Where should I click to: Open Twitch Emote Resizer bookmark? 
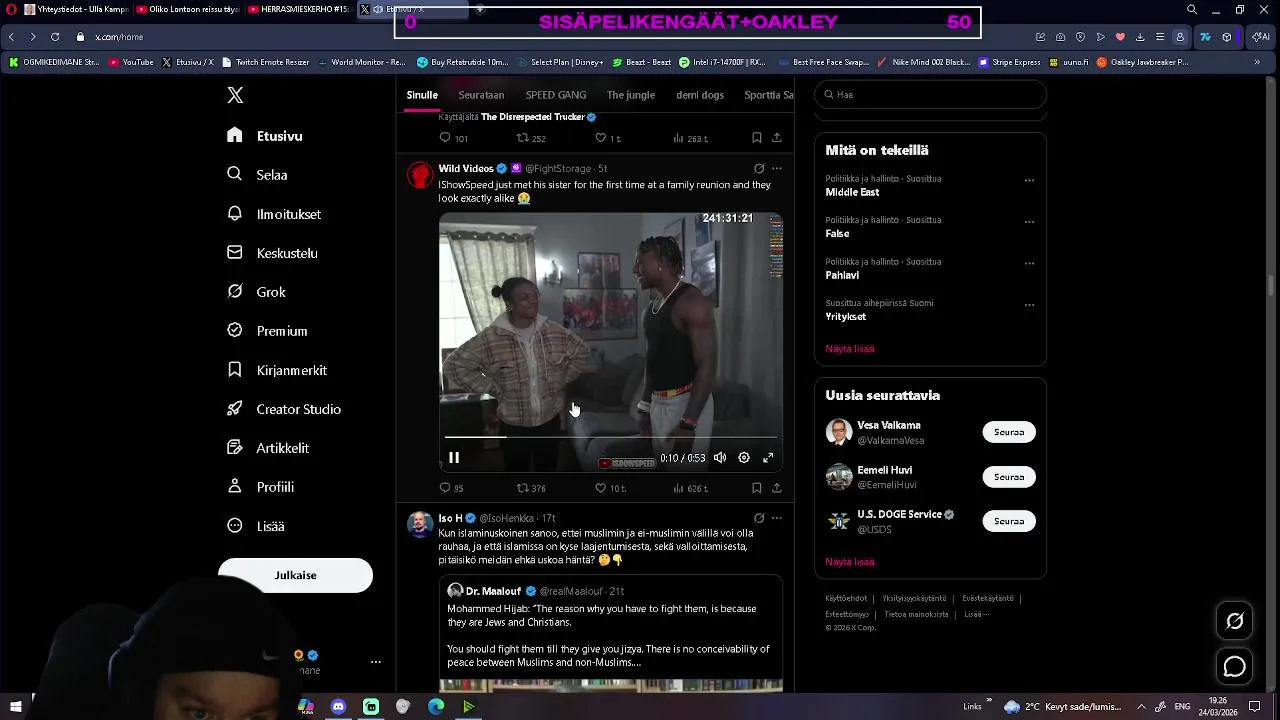point(265,62)
